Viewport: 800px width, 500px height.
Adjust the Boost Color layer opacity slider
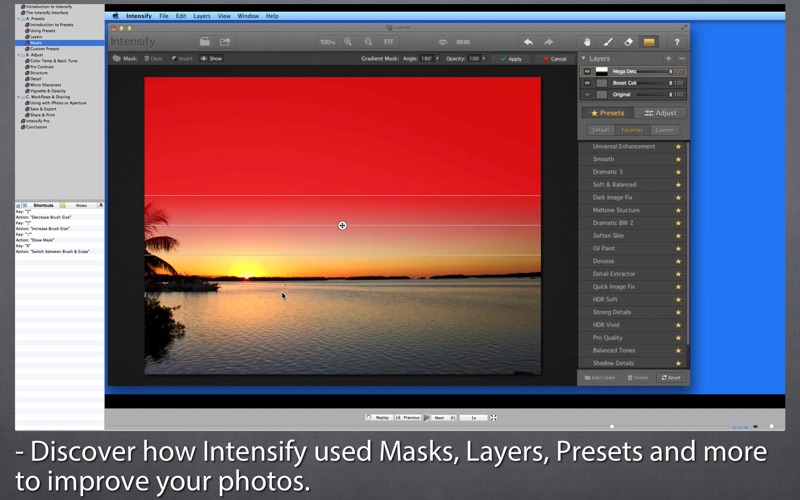coord(655,83)
